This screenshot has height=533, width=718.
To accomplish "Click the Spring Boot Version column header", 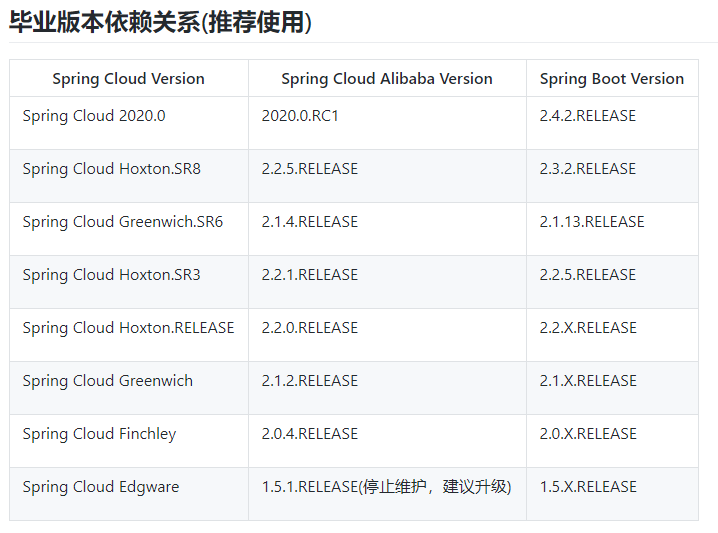I will point(612,78).
